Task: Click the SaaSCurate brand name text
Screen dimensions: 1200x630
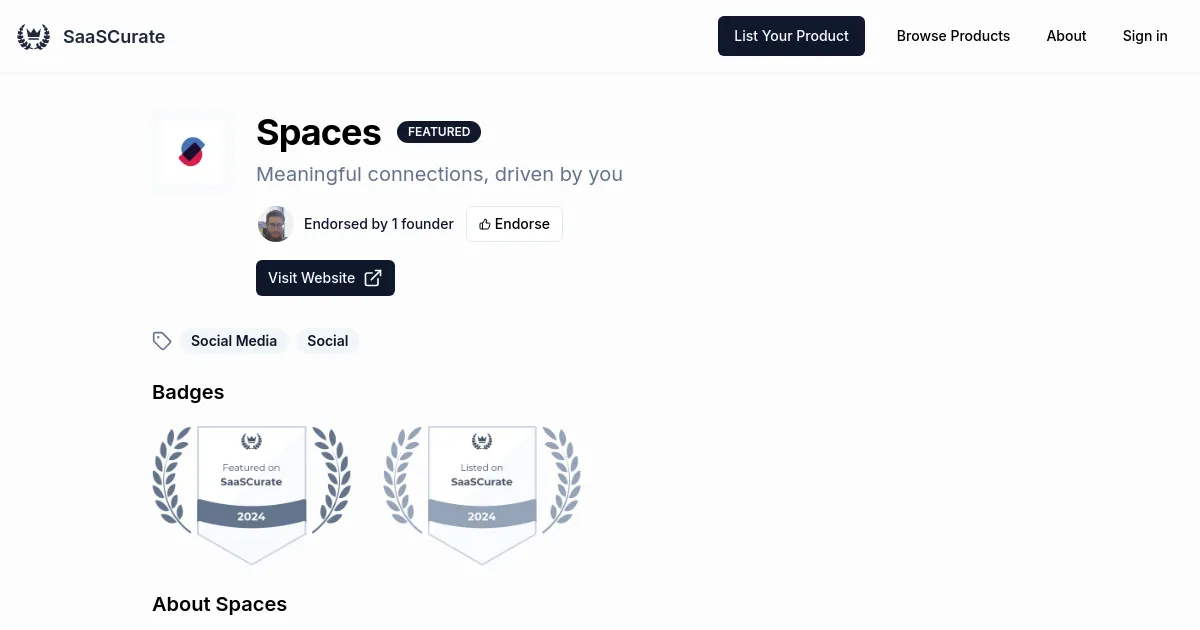Action: tap(114, 37)
